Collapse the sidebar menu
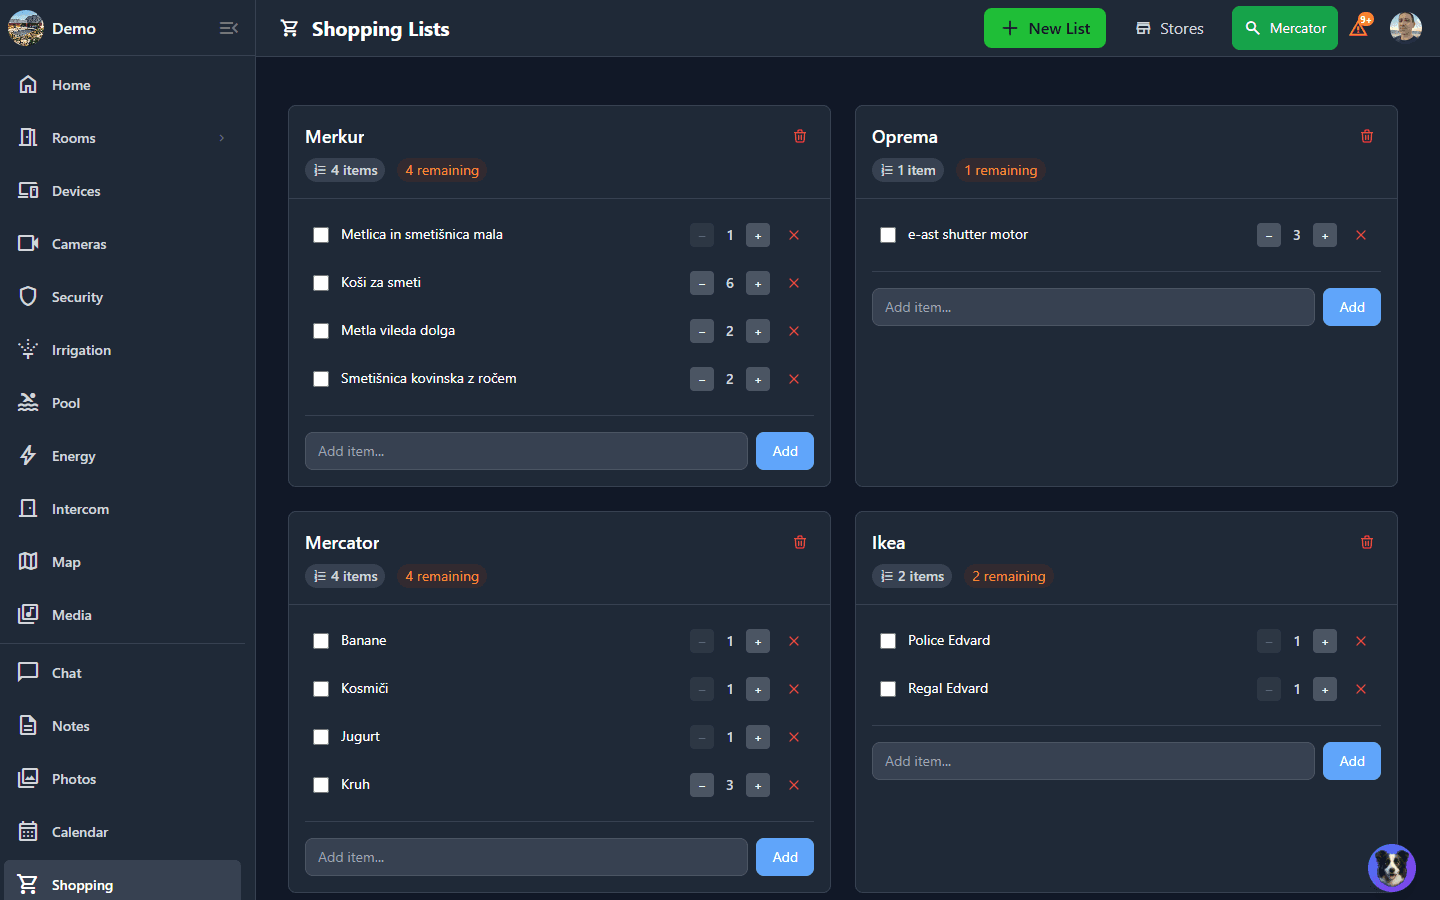 pyautogui.click(x=229, y=28)
